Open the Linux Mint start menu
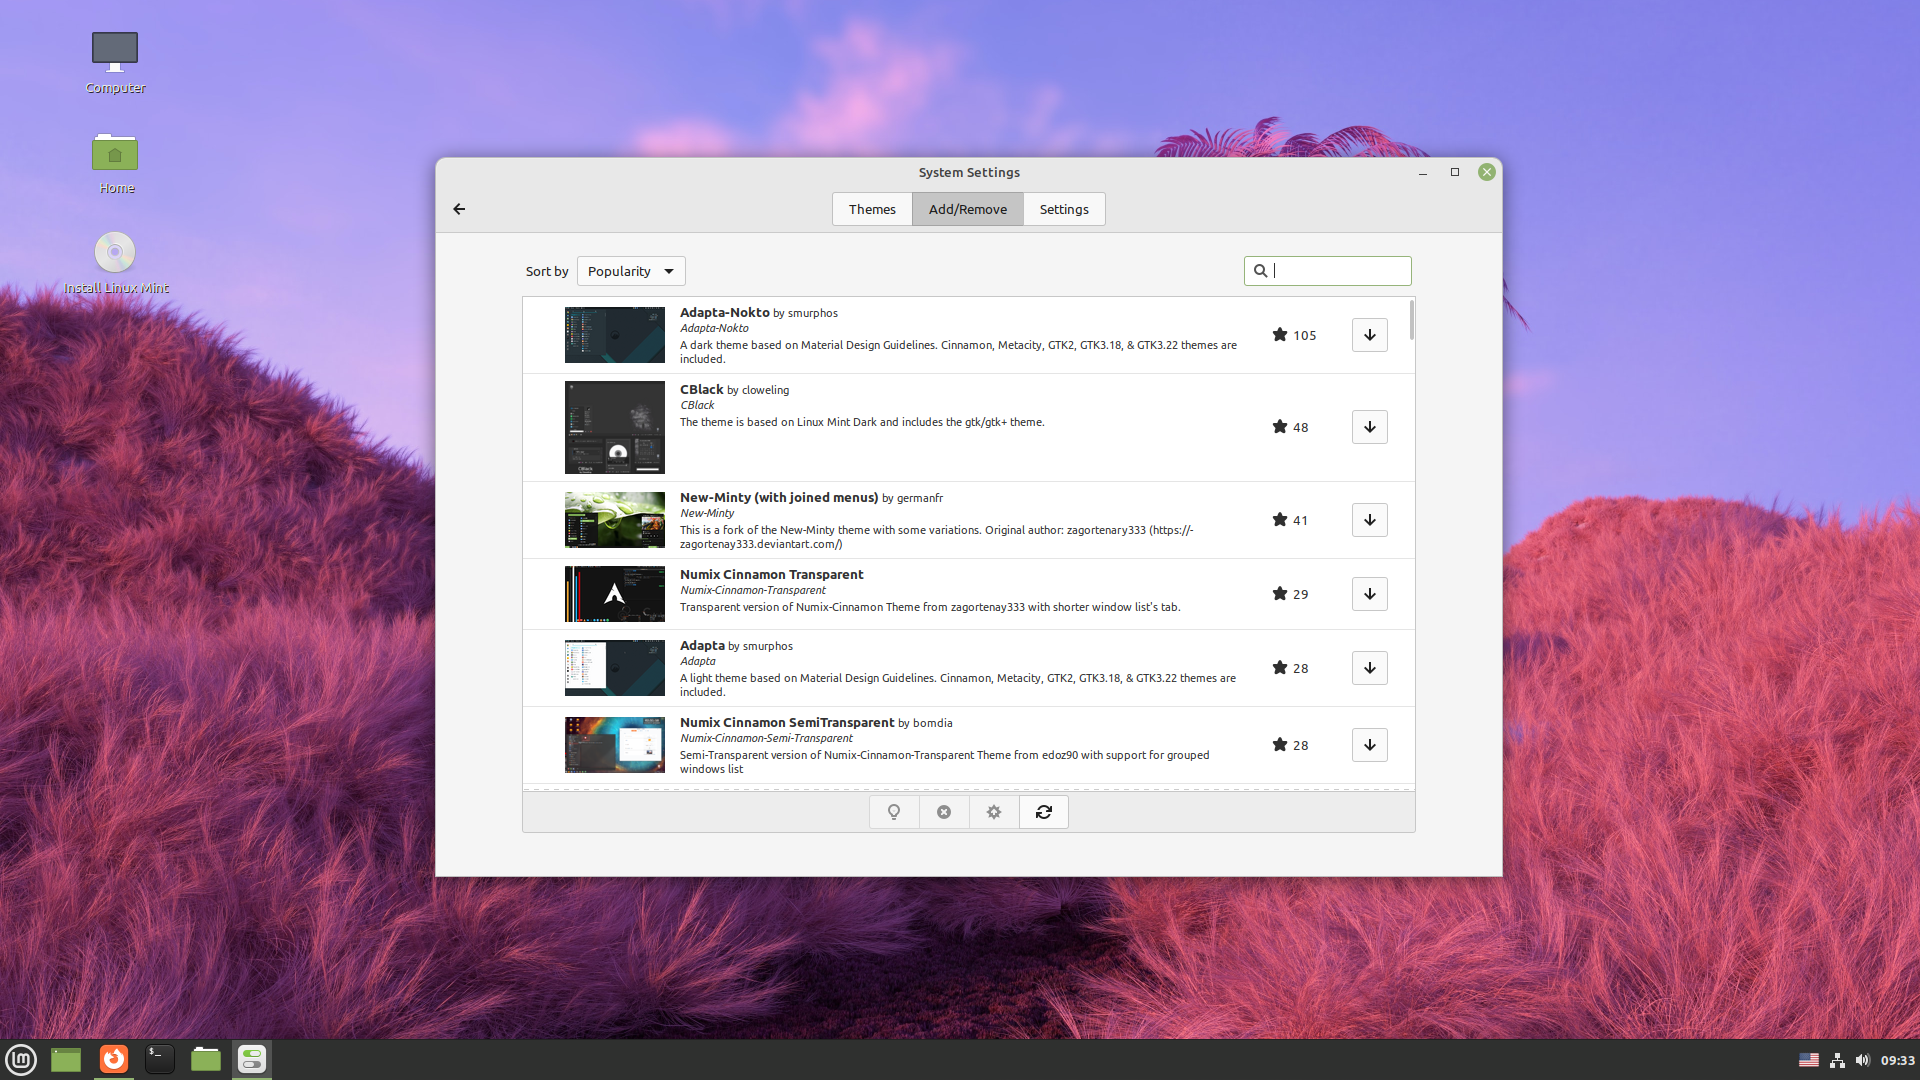The width and height of the screenshot is (1920, 1080). [x=21, y=1059]
